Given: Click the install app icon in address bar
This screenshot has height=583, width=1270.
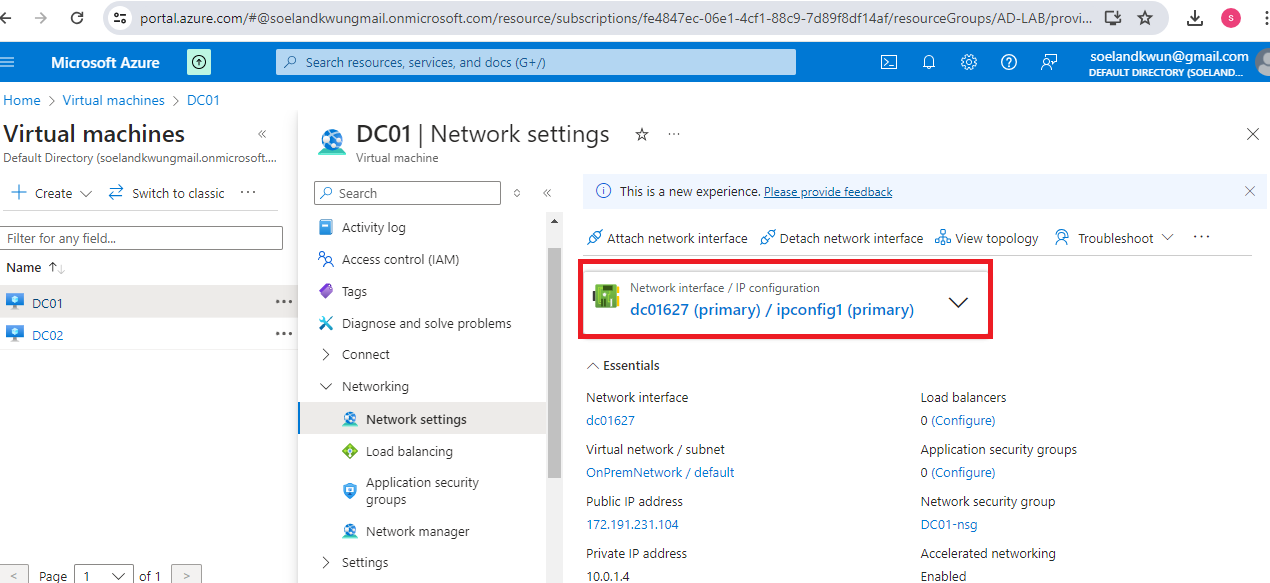Looking at the screenshot, I should 1113,18.
